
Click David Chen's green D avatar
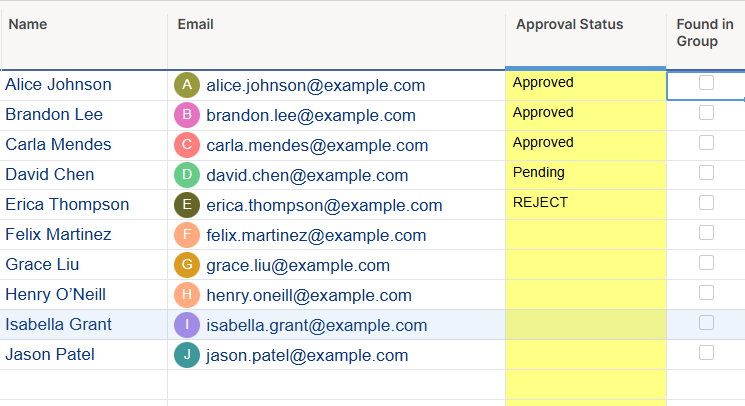187,175
